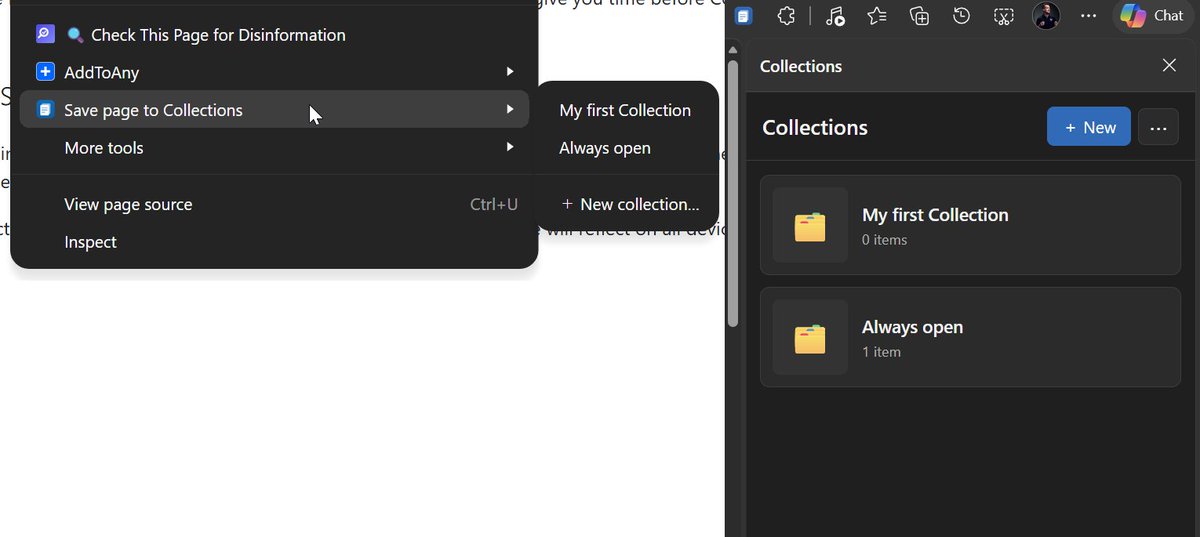The width and height of the screenshot is (1200, 537).
Task: Open Settings and more ellipsis in toolbar
Action: [1089, 16]
